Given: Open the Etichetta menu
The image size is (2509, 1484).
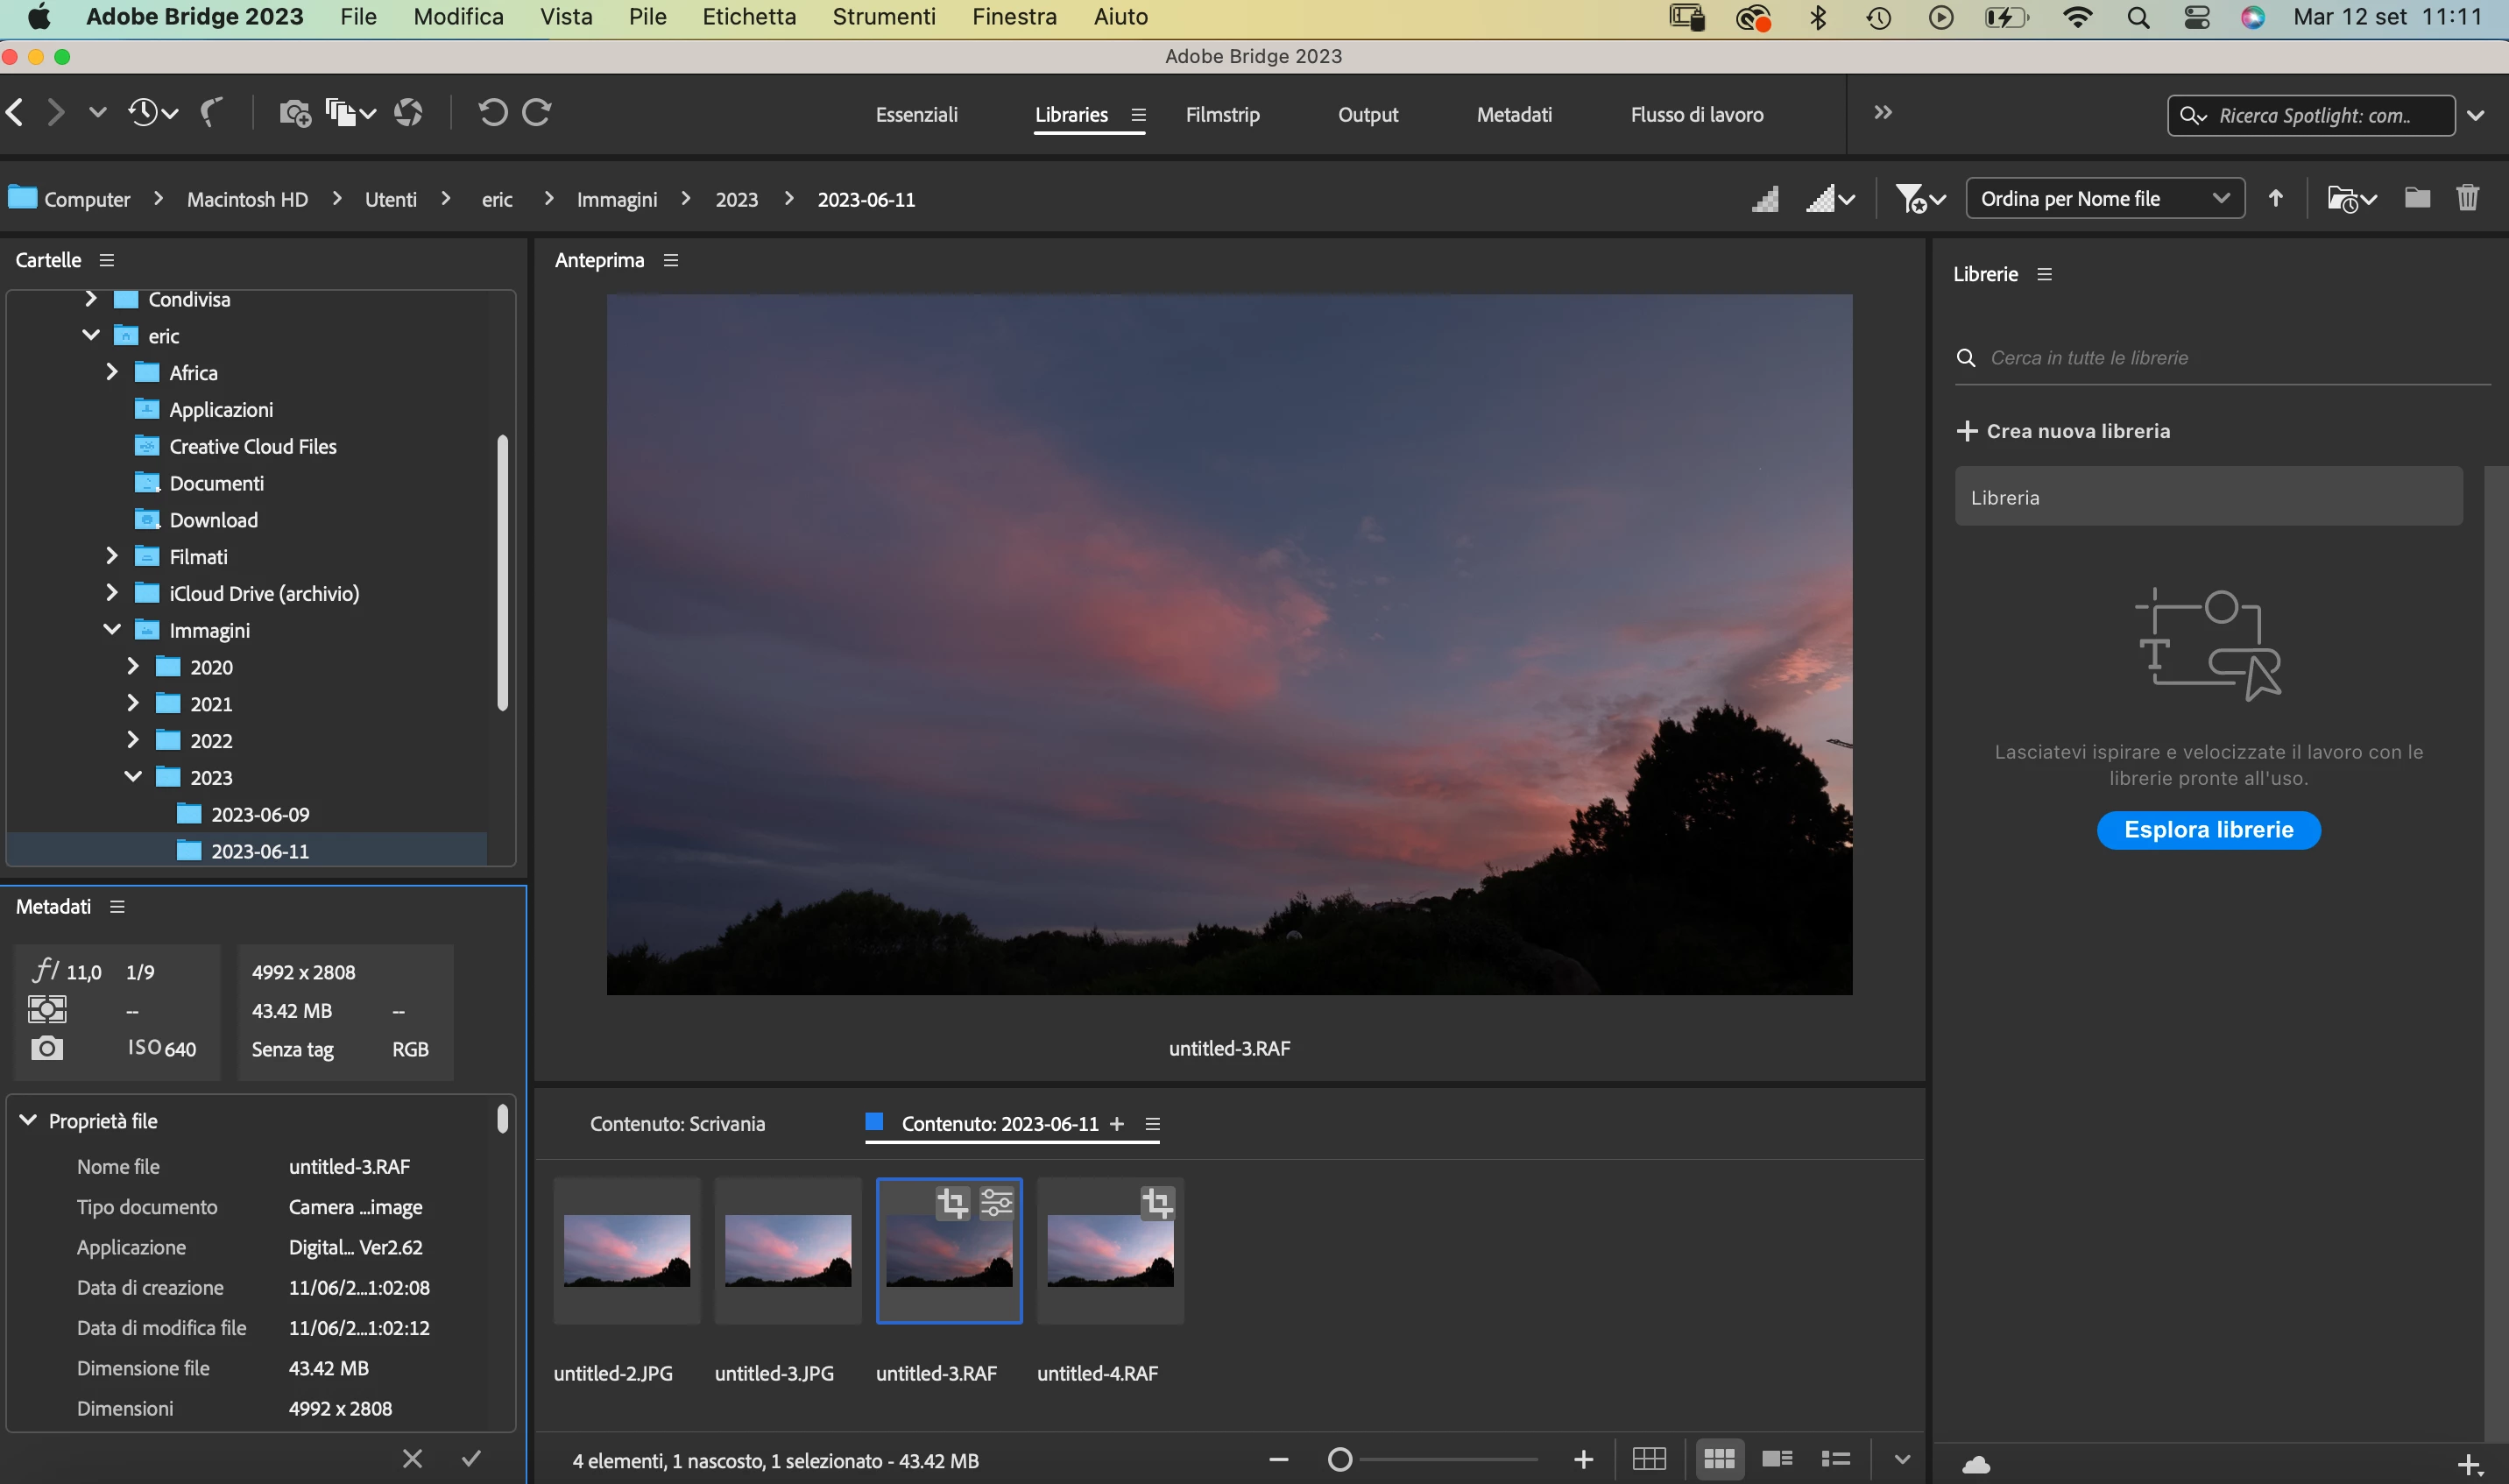Looking at the screenshot, I should click(749, 17).
